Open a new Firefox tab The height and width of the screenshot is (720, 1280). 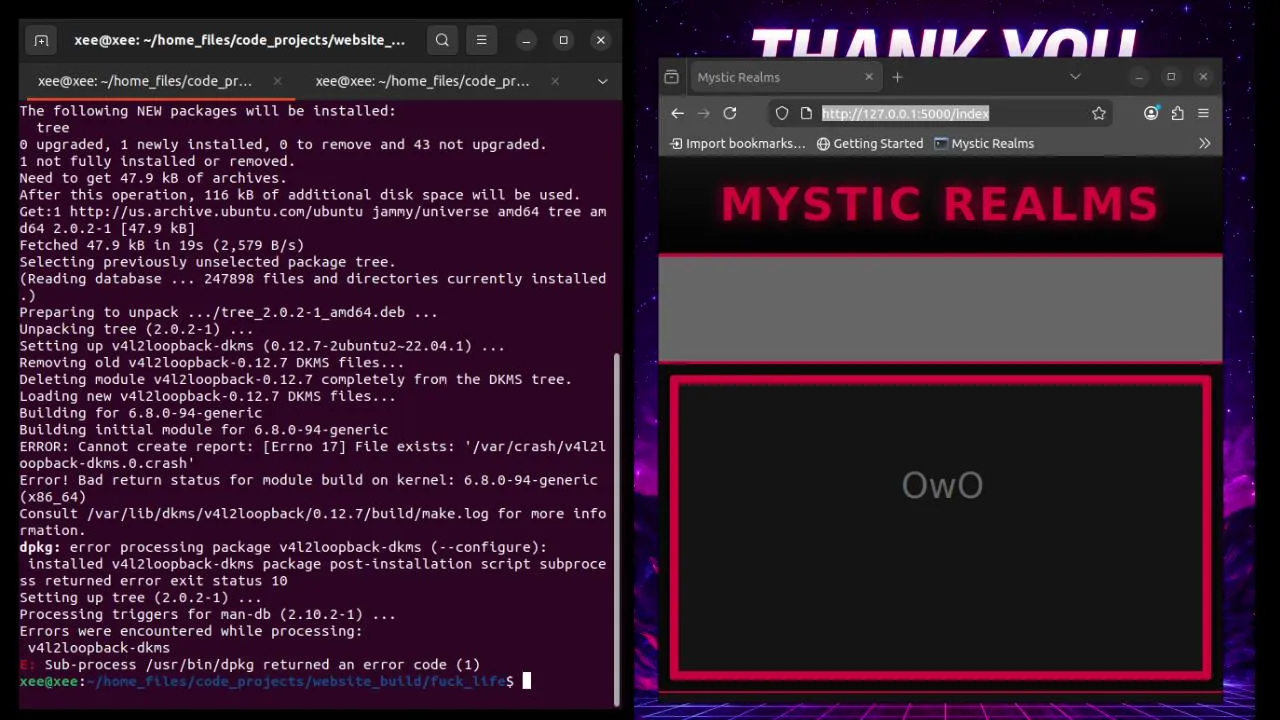(897, 77)
